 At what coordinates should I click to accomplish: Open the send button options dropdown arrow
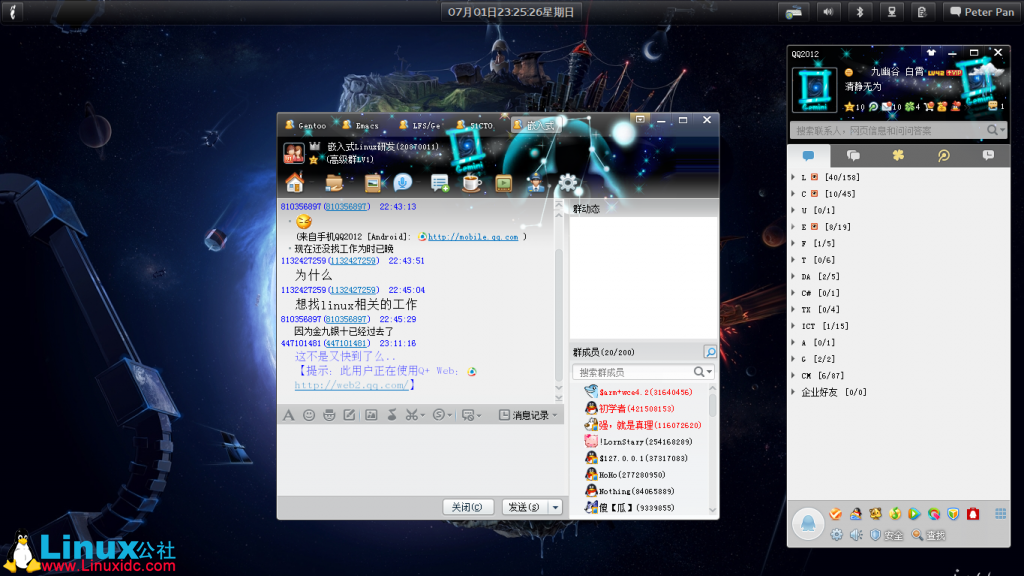(555, 507)
